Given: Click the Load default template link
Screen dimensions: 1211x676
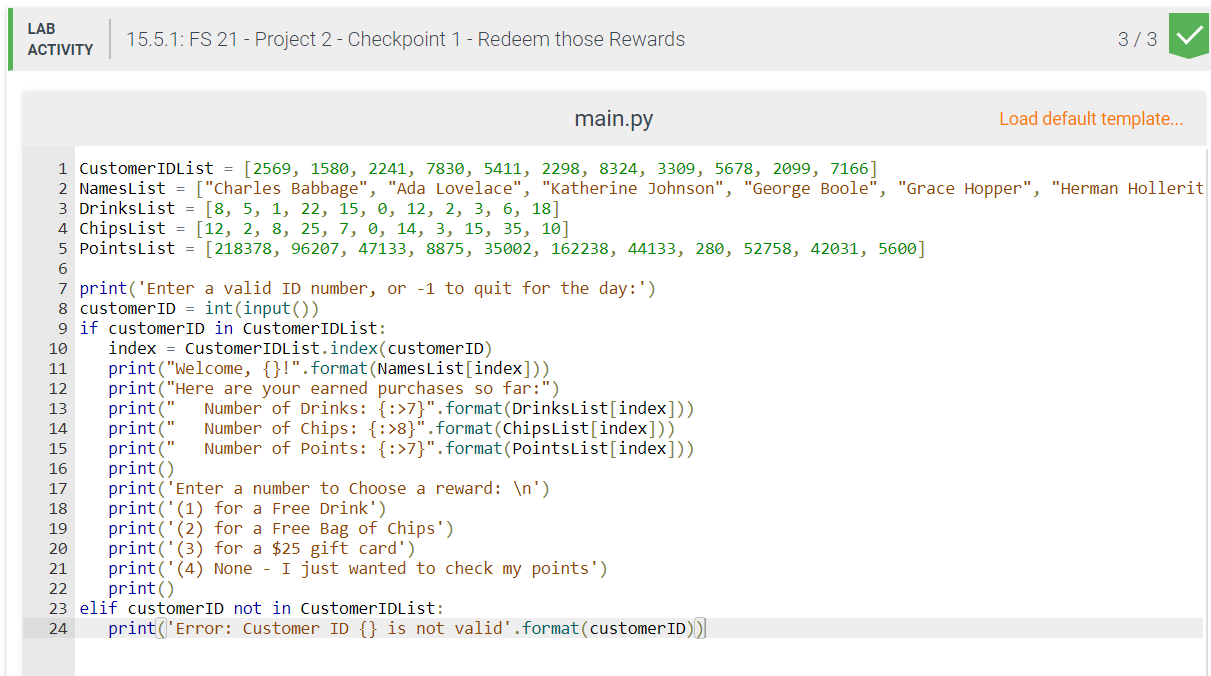Looking at the screenshot, I should 1091,118.
